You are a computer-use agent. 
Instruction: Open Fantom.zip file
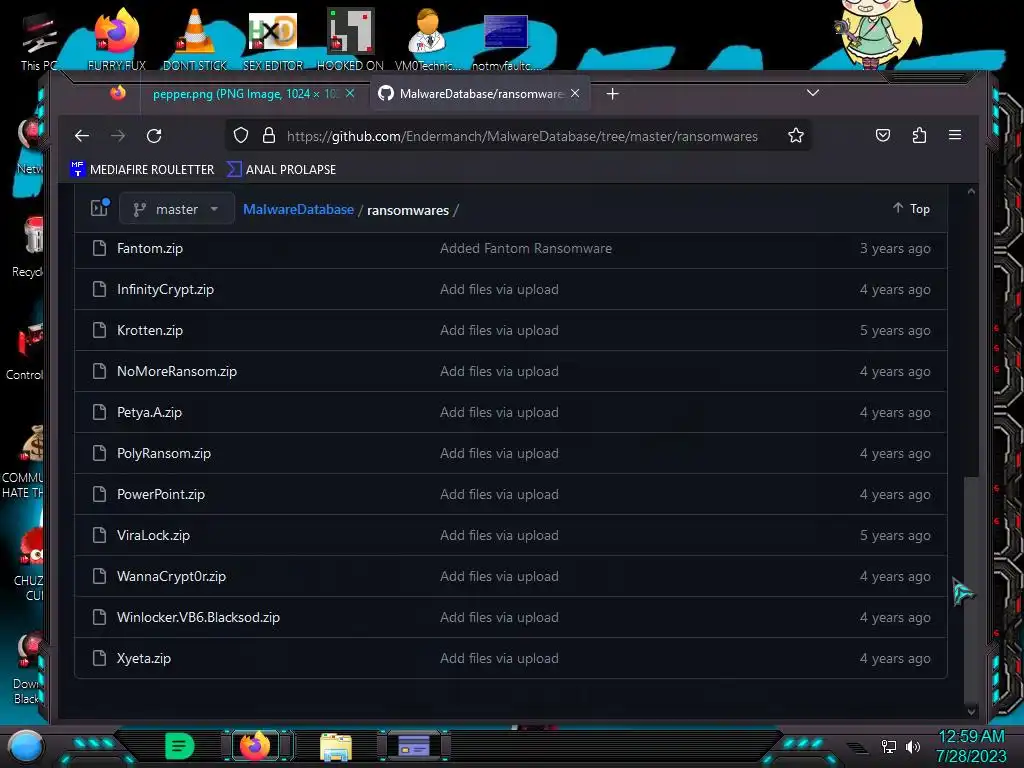150,248
